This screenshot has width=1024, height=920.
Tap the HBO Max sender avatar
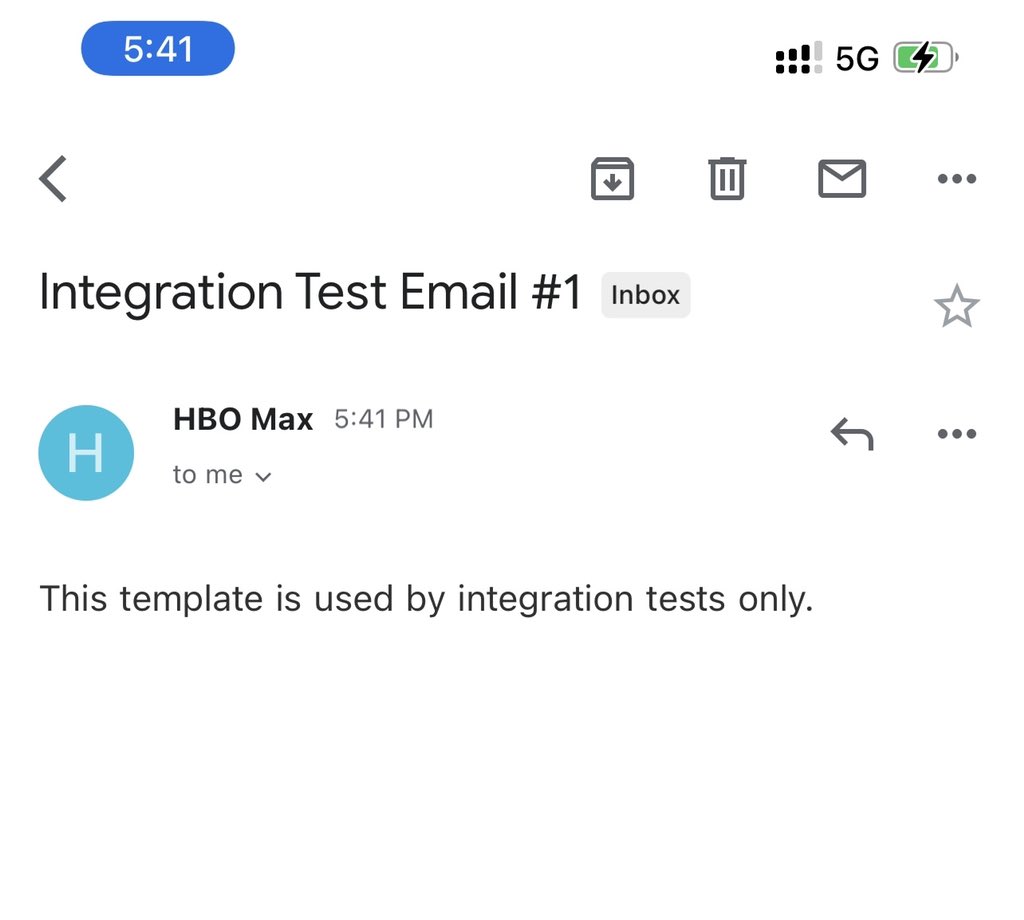[86, 452]
